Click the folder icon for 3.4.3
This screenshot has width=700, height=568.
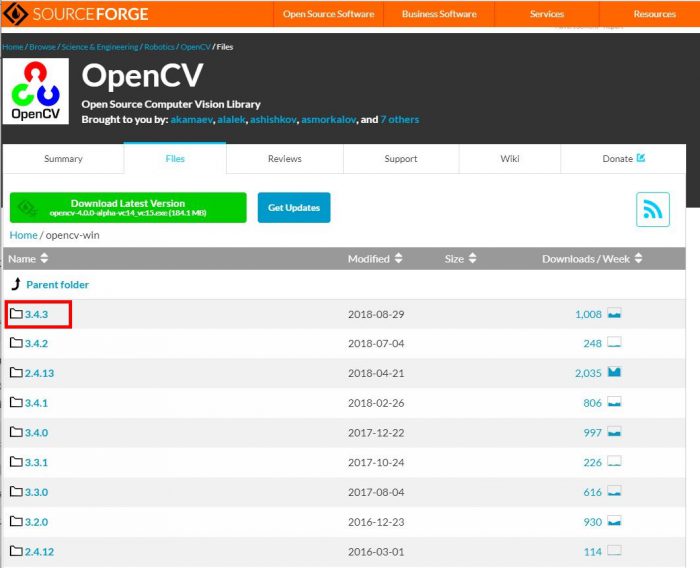(x=16, y=313)
